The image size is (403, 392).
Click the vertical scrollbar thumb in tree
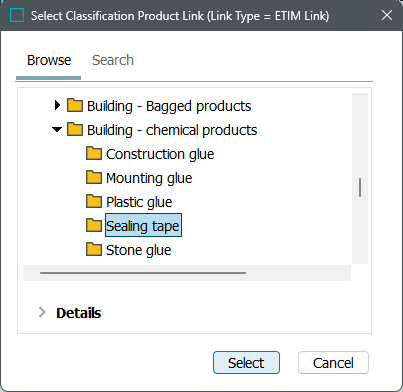(360, 187)
